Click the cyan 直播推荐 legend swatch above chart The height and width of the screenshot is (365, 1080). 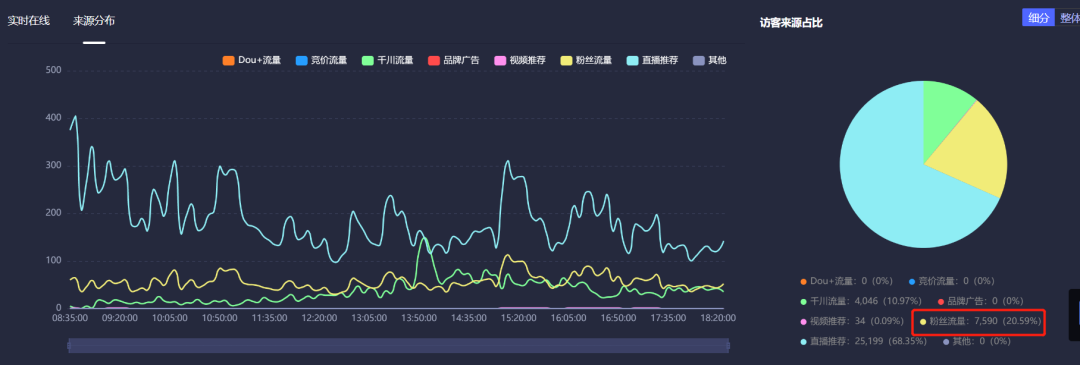pyautogui.click(x=632, y=61)
